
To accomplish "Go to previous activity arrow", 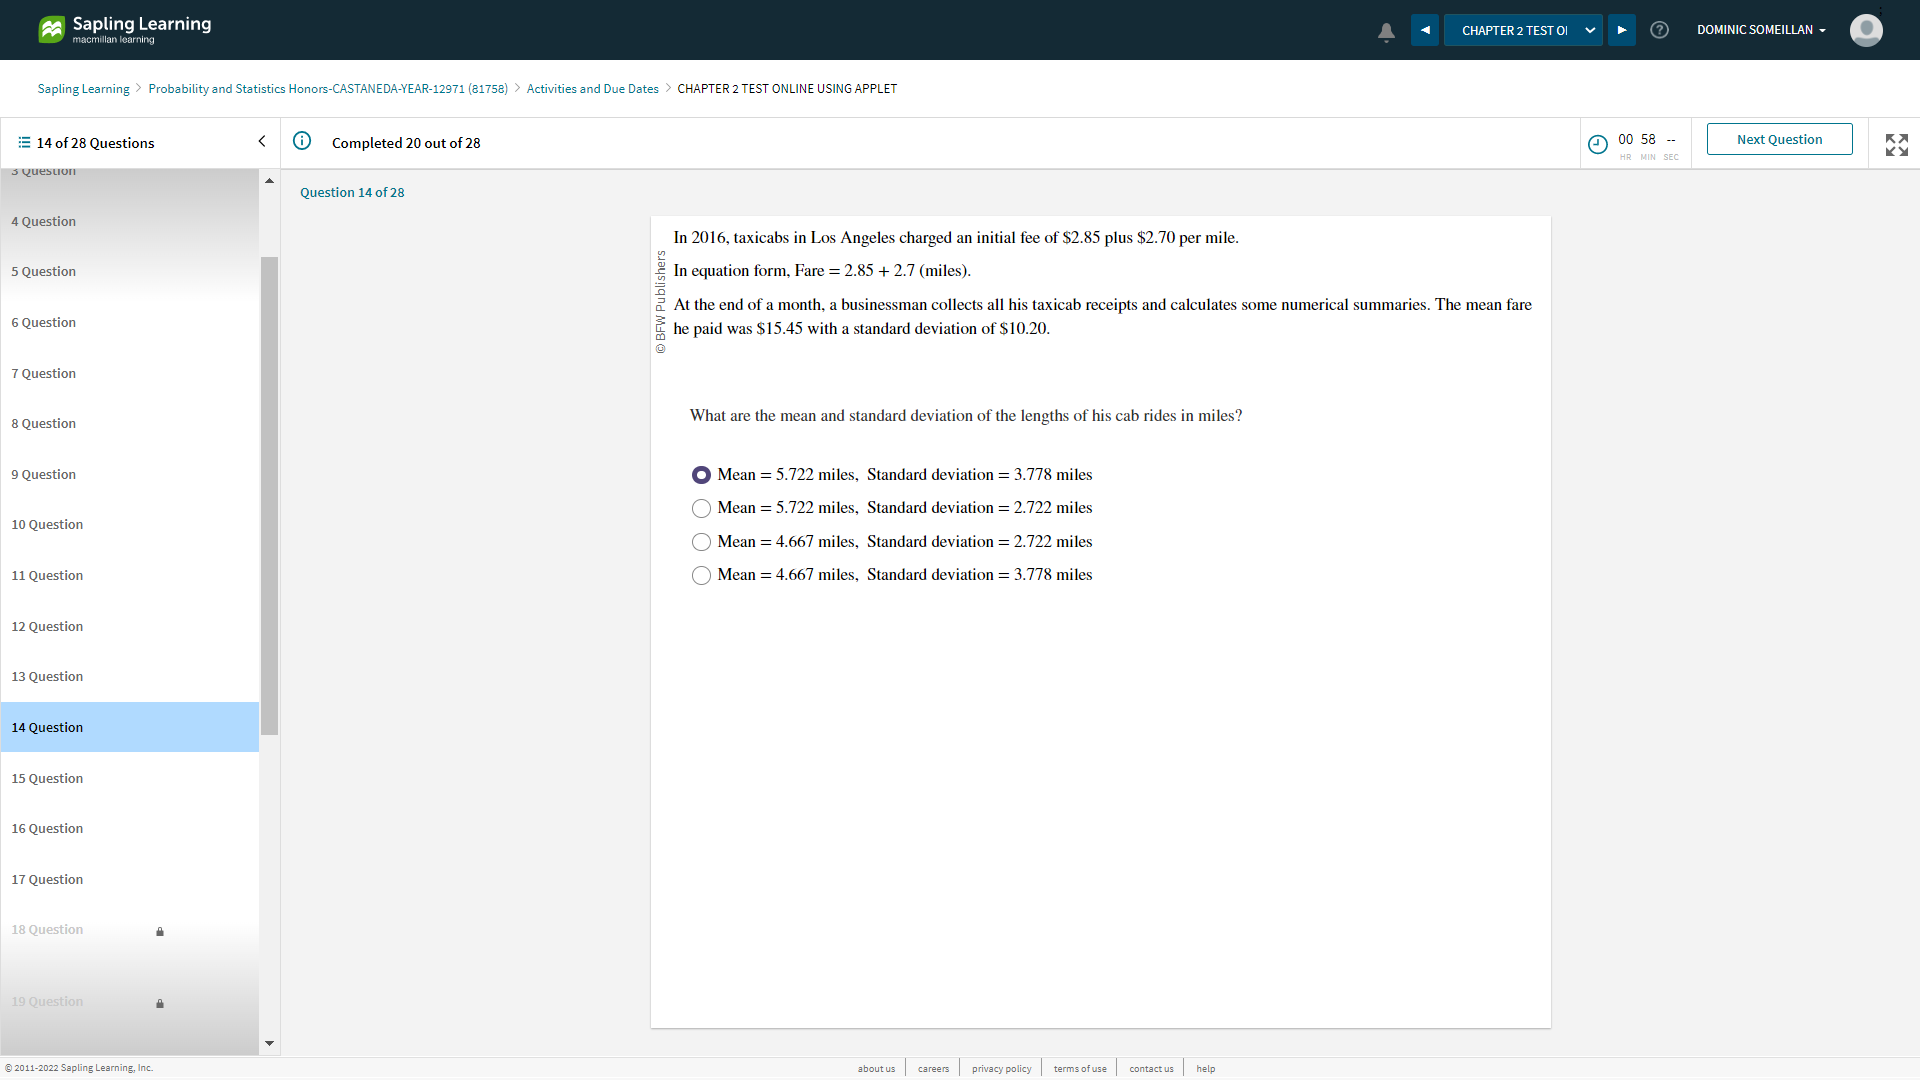I will pyautogui.click(x=1425, y=30).
